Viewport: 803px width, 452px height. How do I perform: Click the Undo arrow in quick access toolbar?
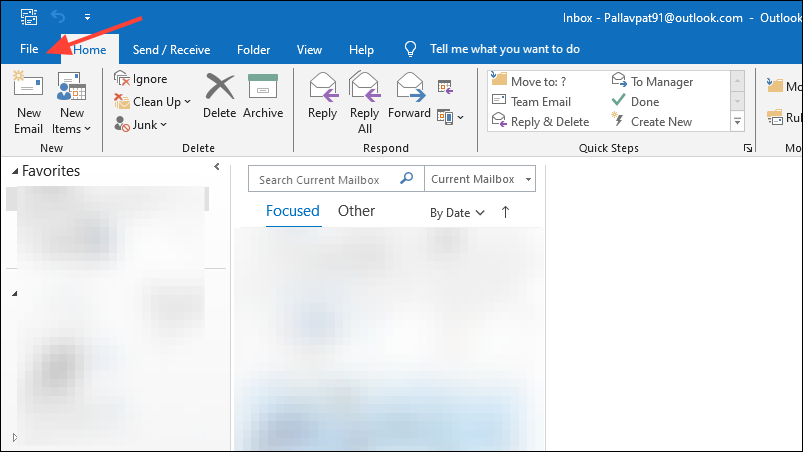point(58,17)
